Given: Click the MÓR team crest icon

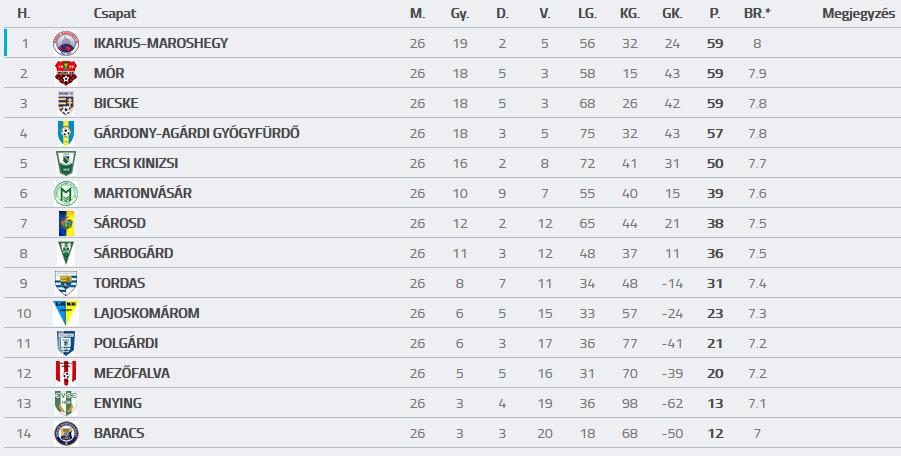Looking at the screenshot, I should pos(66,74).
